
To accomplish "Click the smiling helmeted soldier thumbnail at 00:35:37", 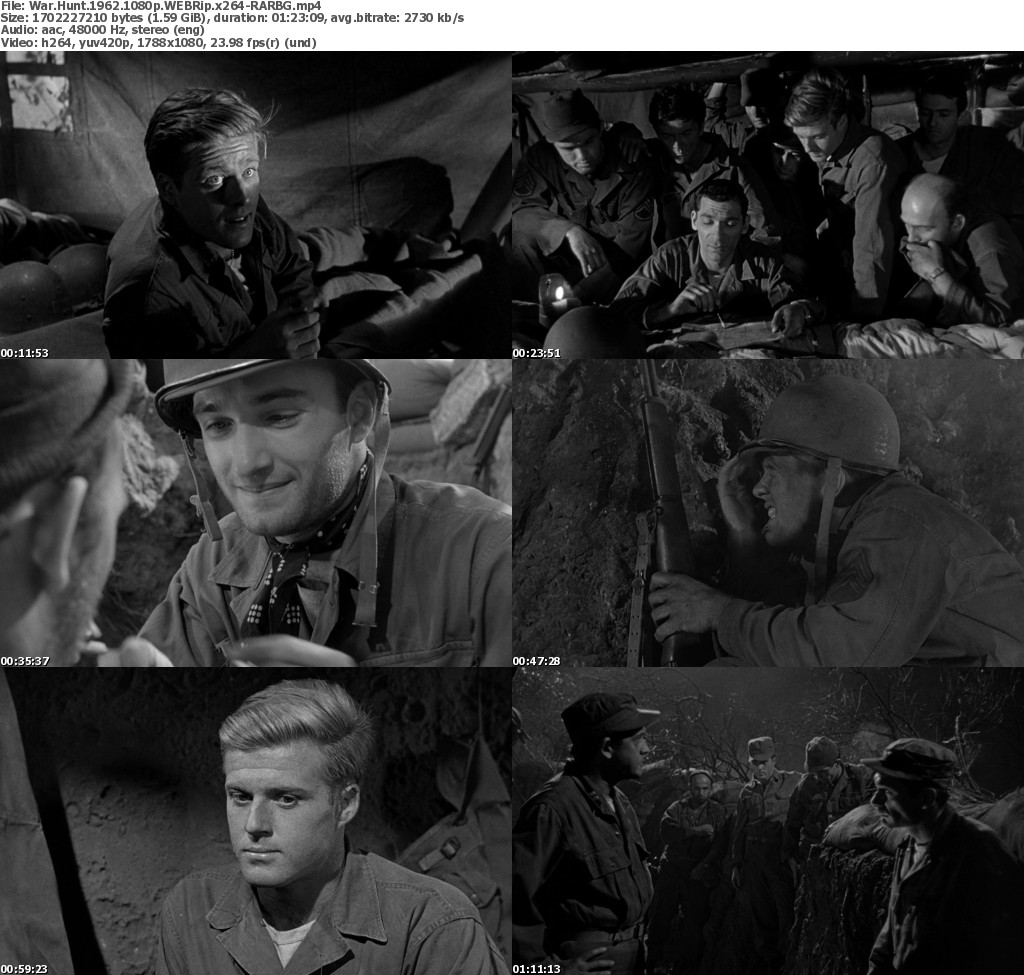I will pos(255,512).
